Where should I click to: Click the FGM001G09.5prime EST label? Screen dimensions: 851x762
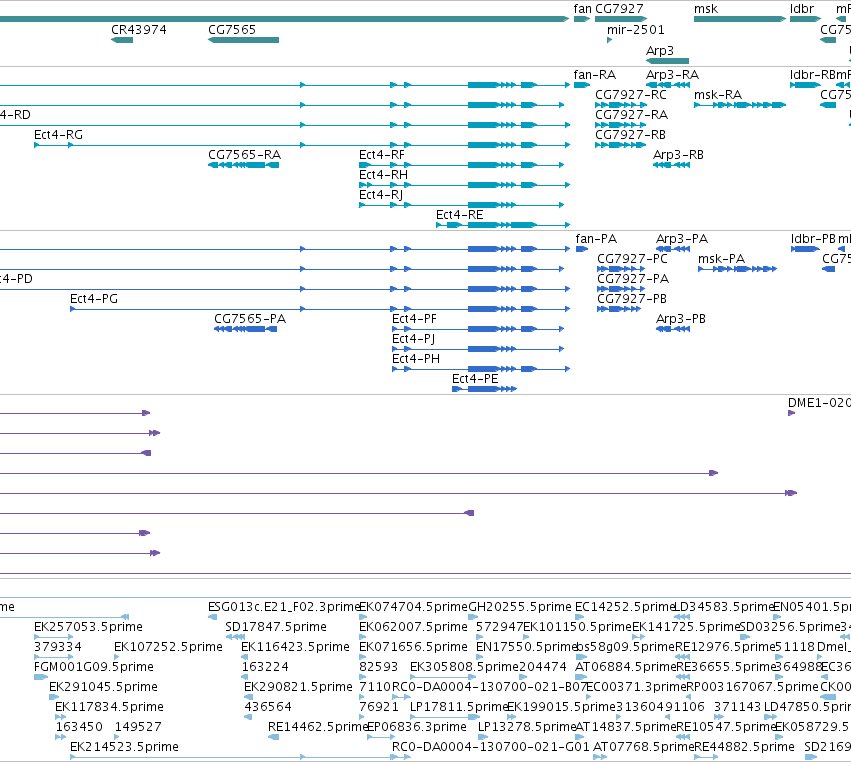coord(93,667)
